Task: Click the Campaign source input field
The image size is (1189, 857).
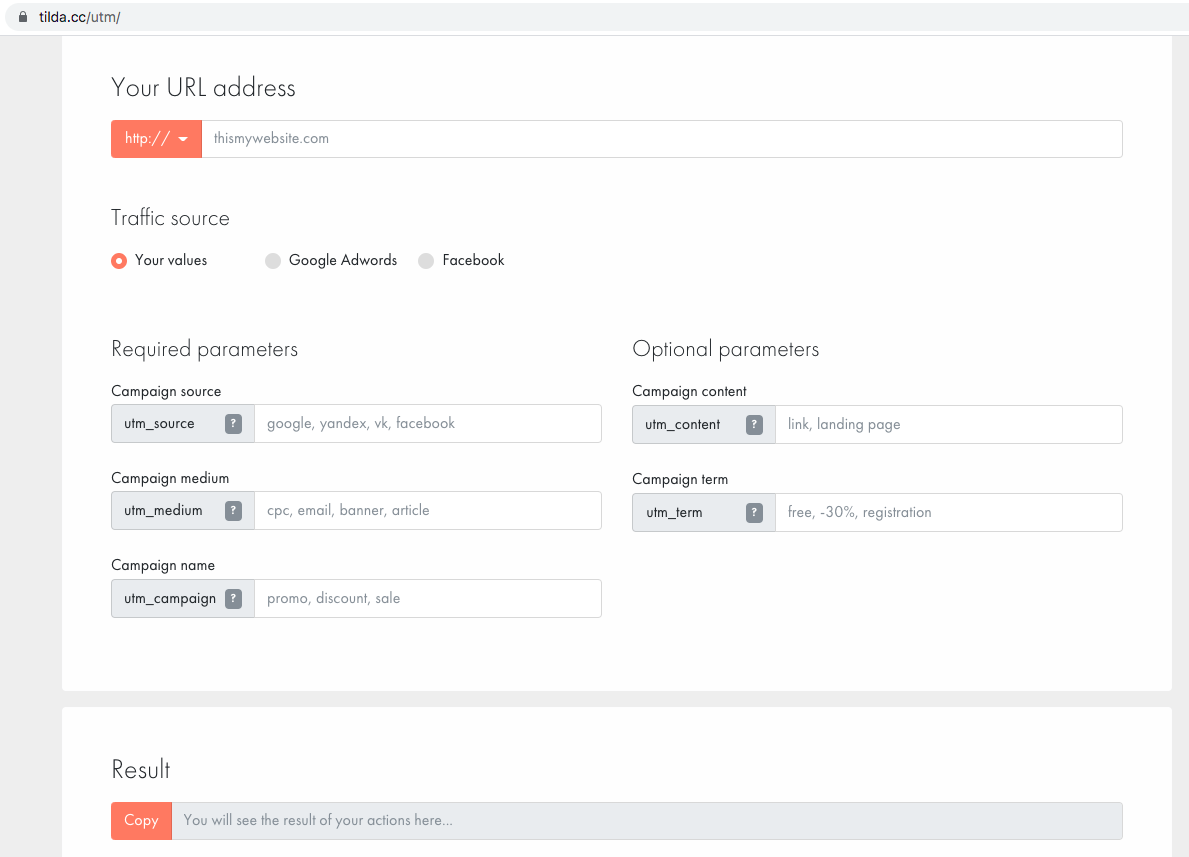Action: 427,424
